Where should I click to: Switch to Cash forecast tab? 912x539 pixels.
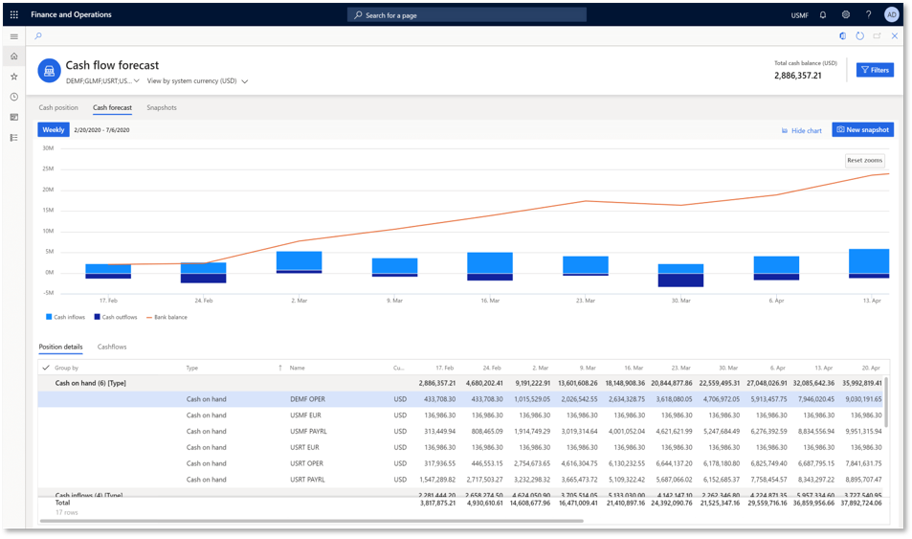pyautogui.click(x=112, y=108)
